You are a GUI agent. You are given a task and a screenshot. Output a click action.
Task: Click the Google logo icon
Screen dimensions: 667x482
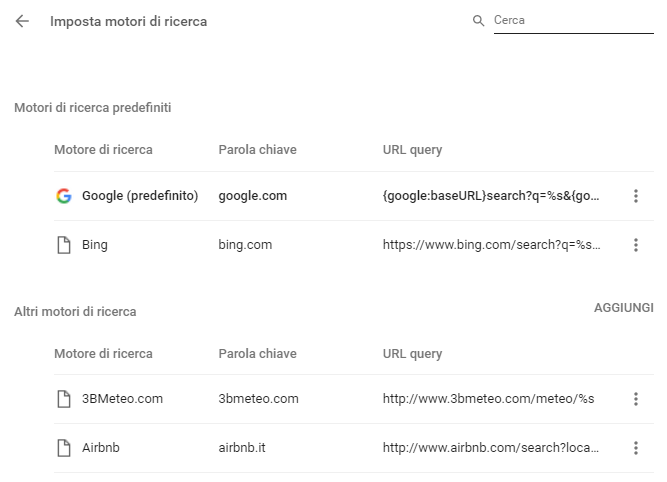pyautogui.click(x=64, y=196)
